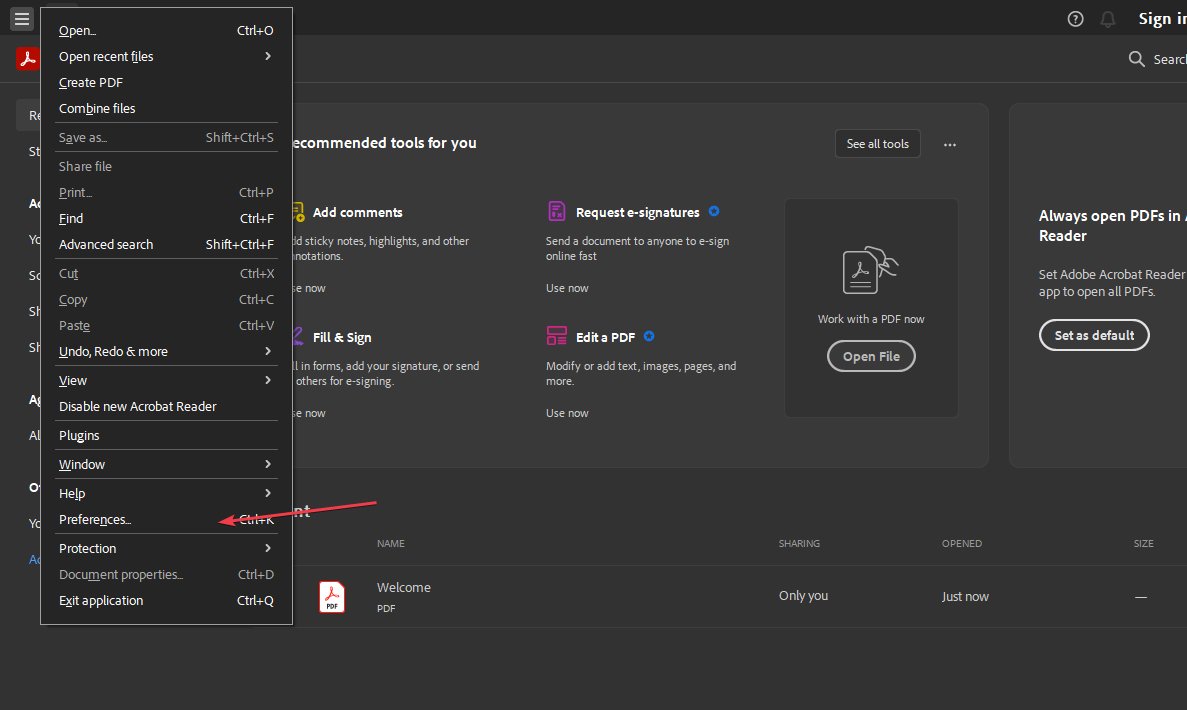Select Cut menu item
1187x710 pixels.
[x=167, y=273]
